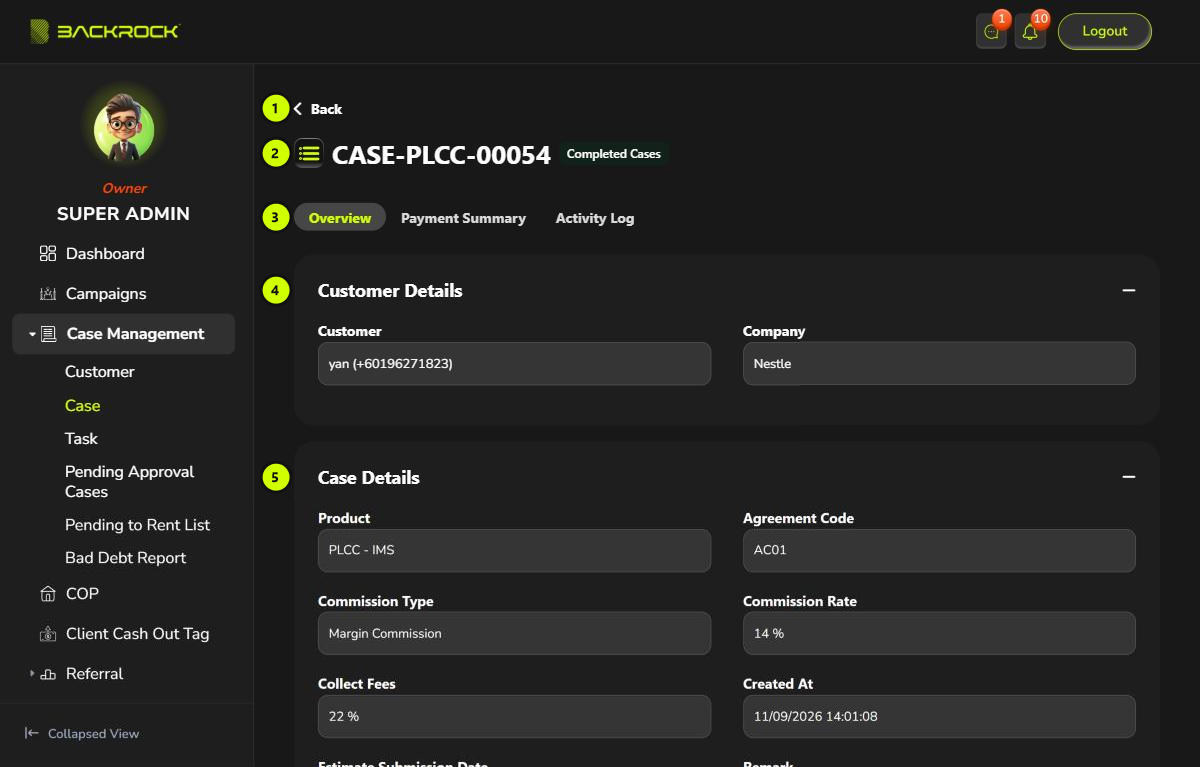
Task: Click the Company field showing Nestle
Action: pos(939,364)
